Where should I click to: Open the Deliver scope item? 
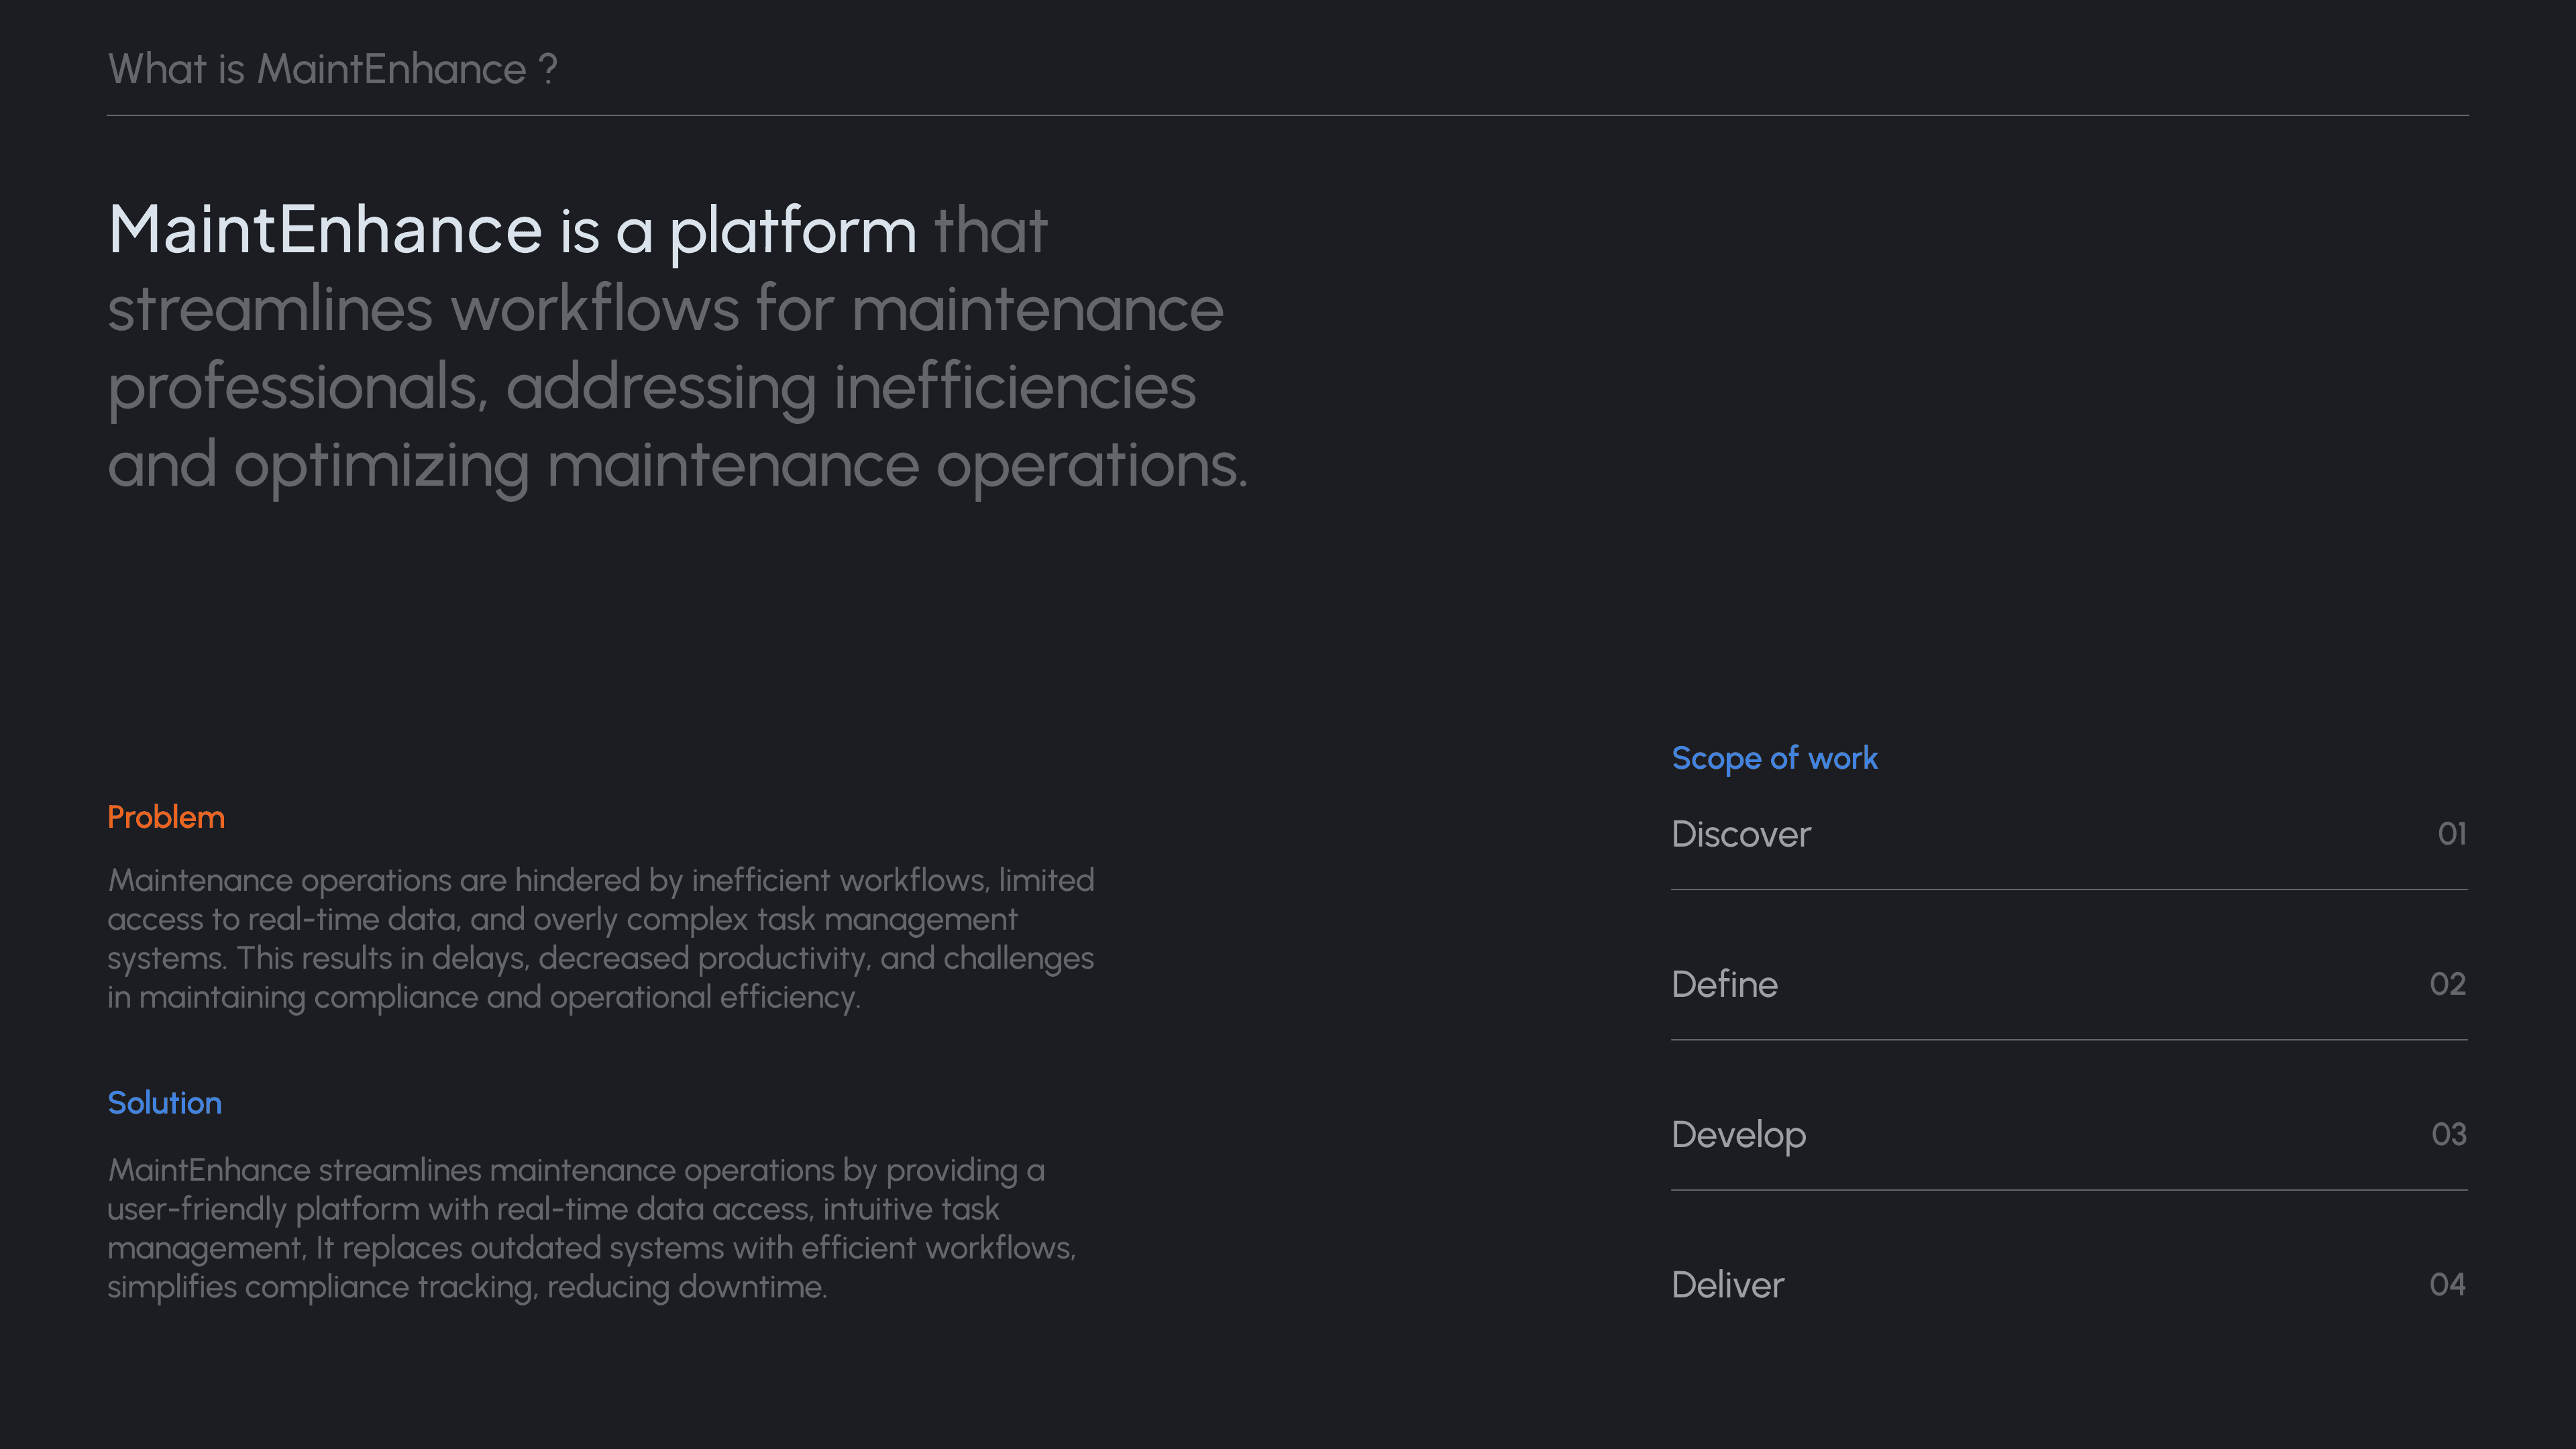[x=1727, y=1285]
